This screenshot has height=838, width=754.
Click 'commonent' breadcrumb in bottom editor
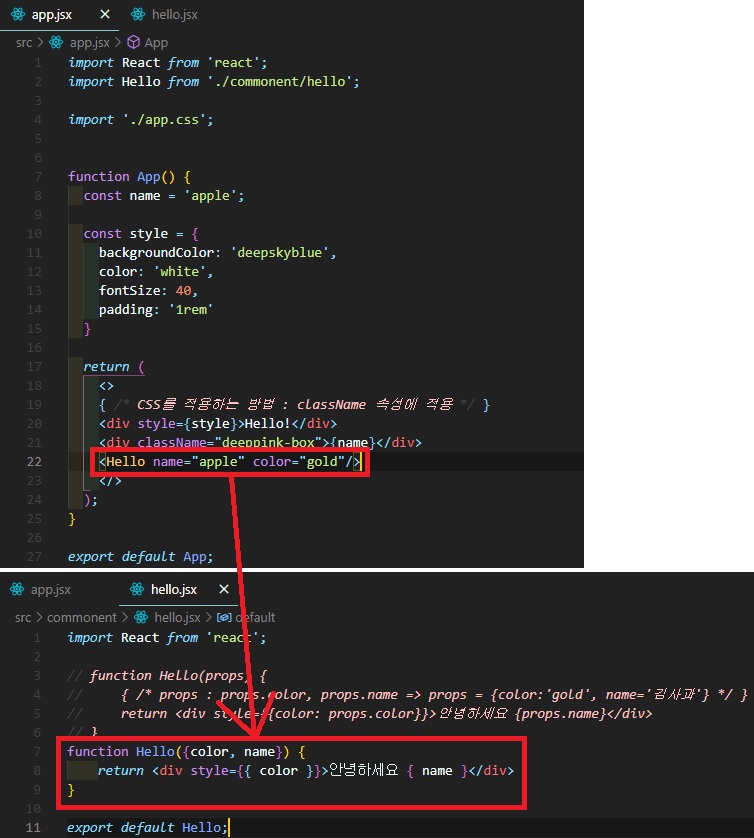pyautogui.click(x=82, y=618)
